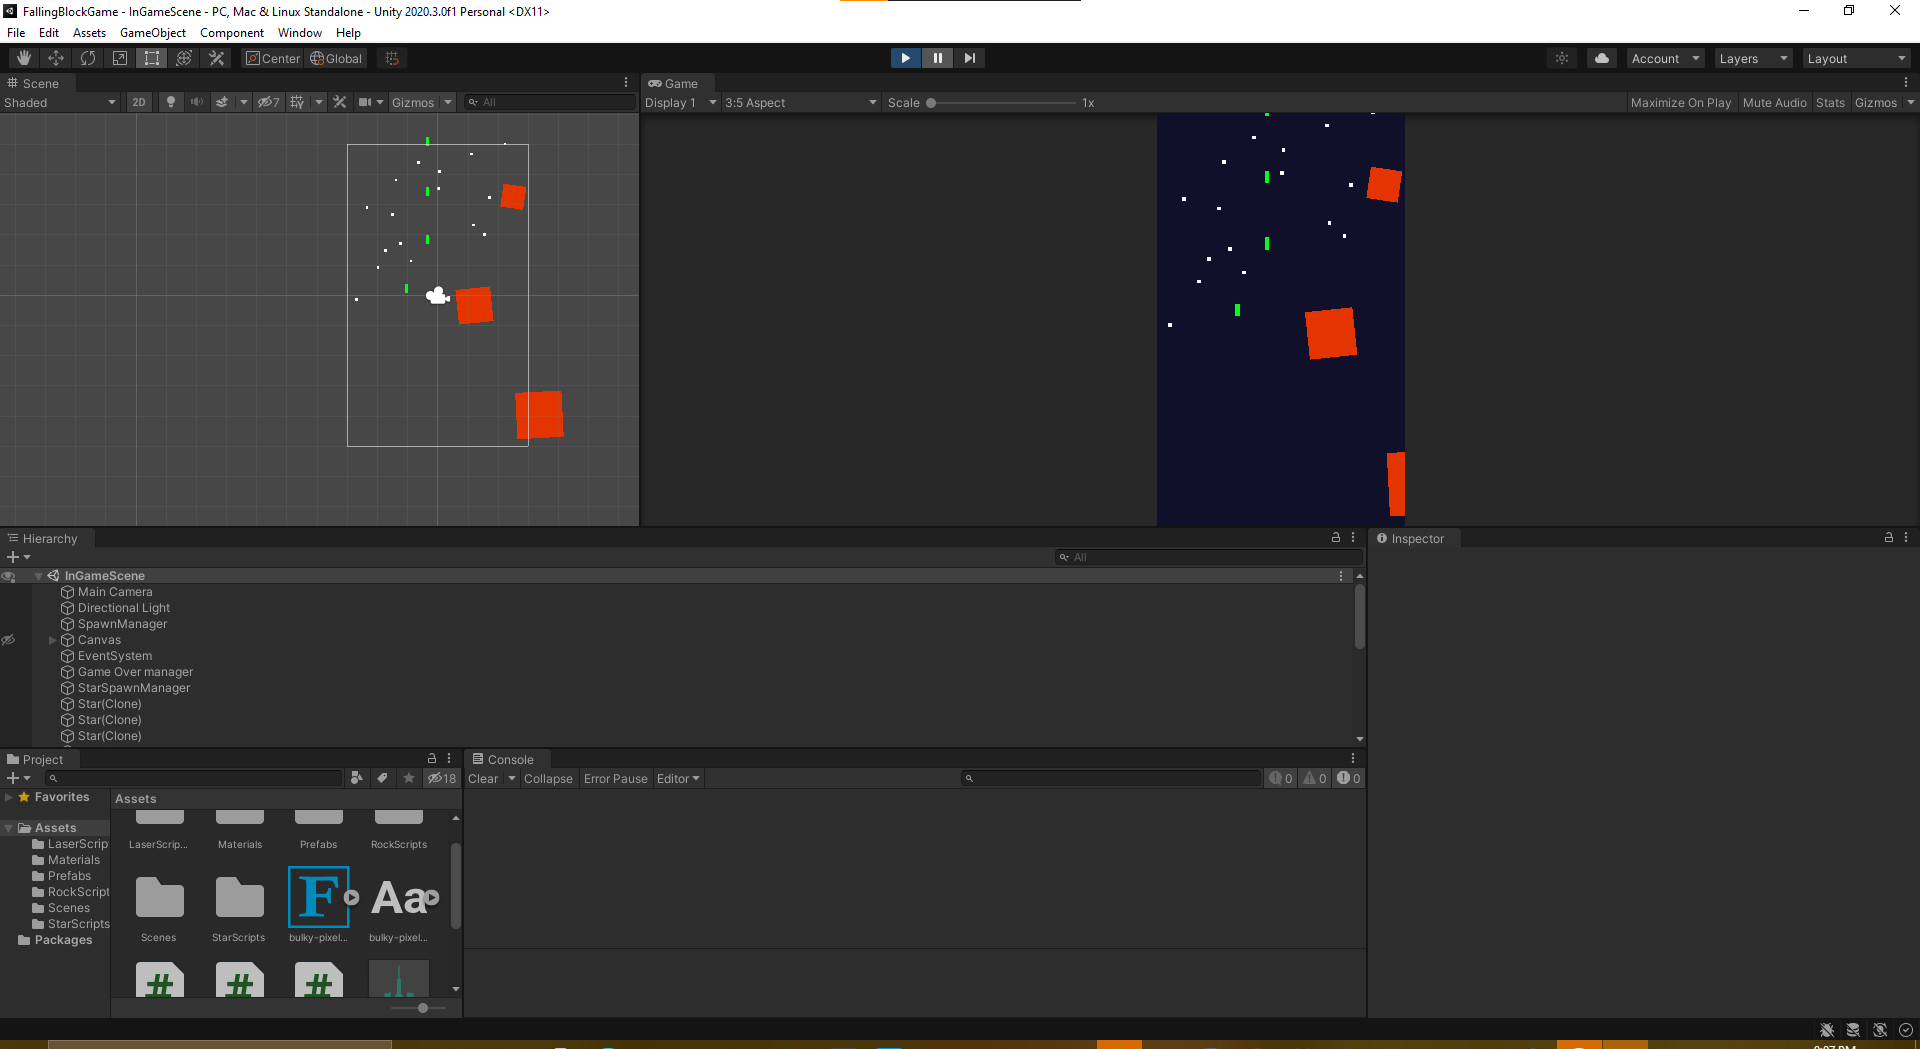The width and height of the screenshot is (1920, 1049).
Task: Open the Layout dropdown
Action: [1857, 58]
